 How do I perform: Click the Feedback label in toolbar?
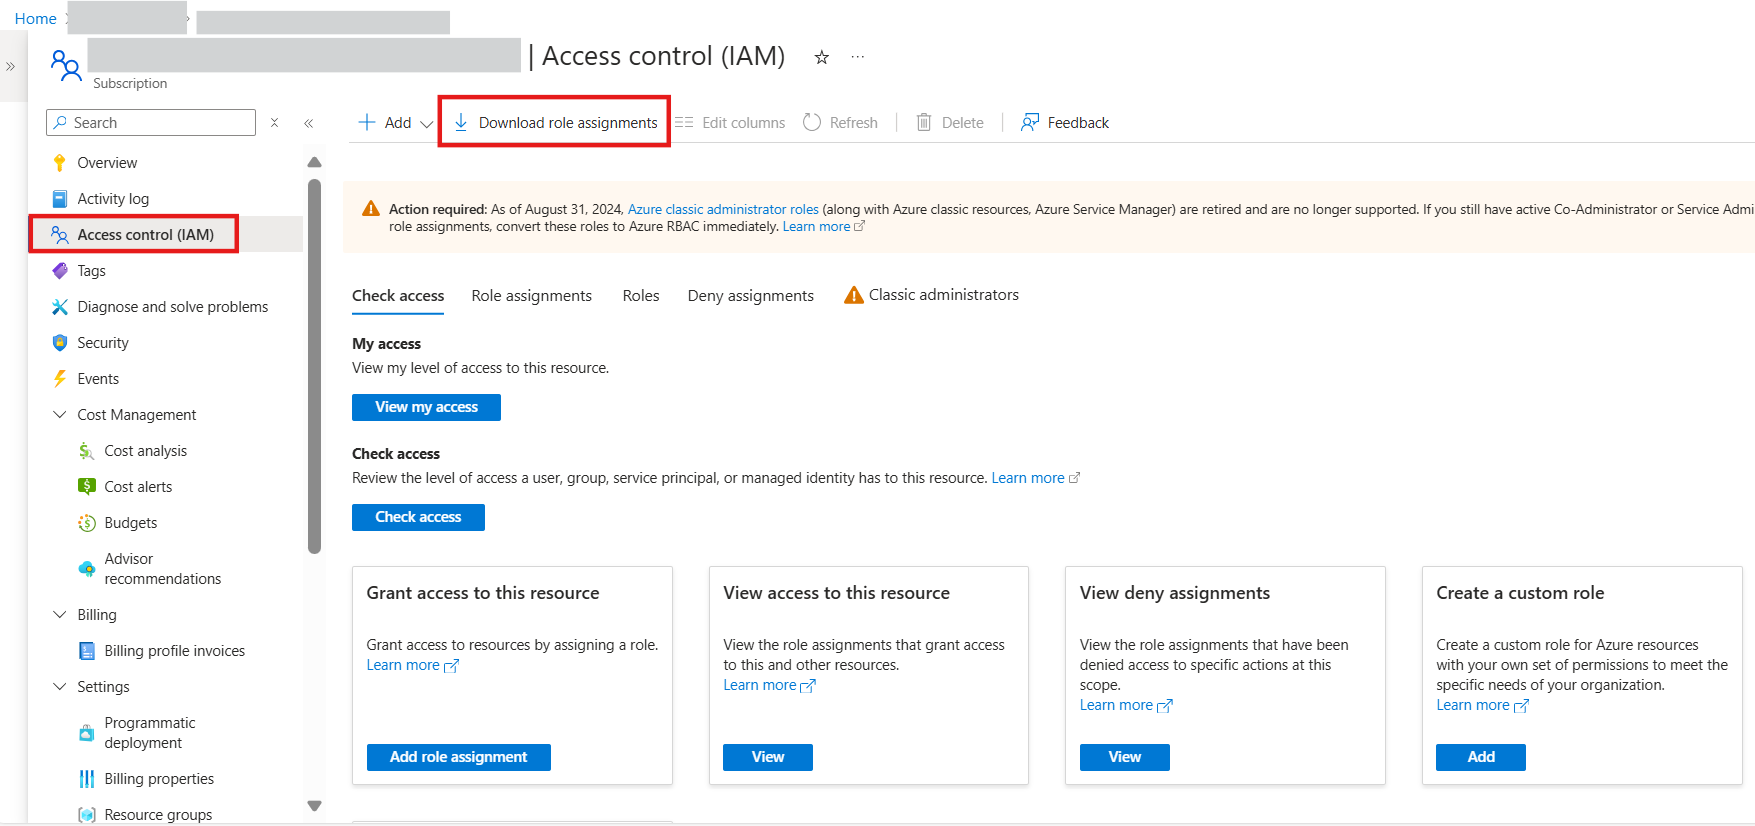1078,123
